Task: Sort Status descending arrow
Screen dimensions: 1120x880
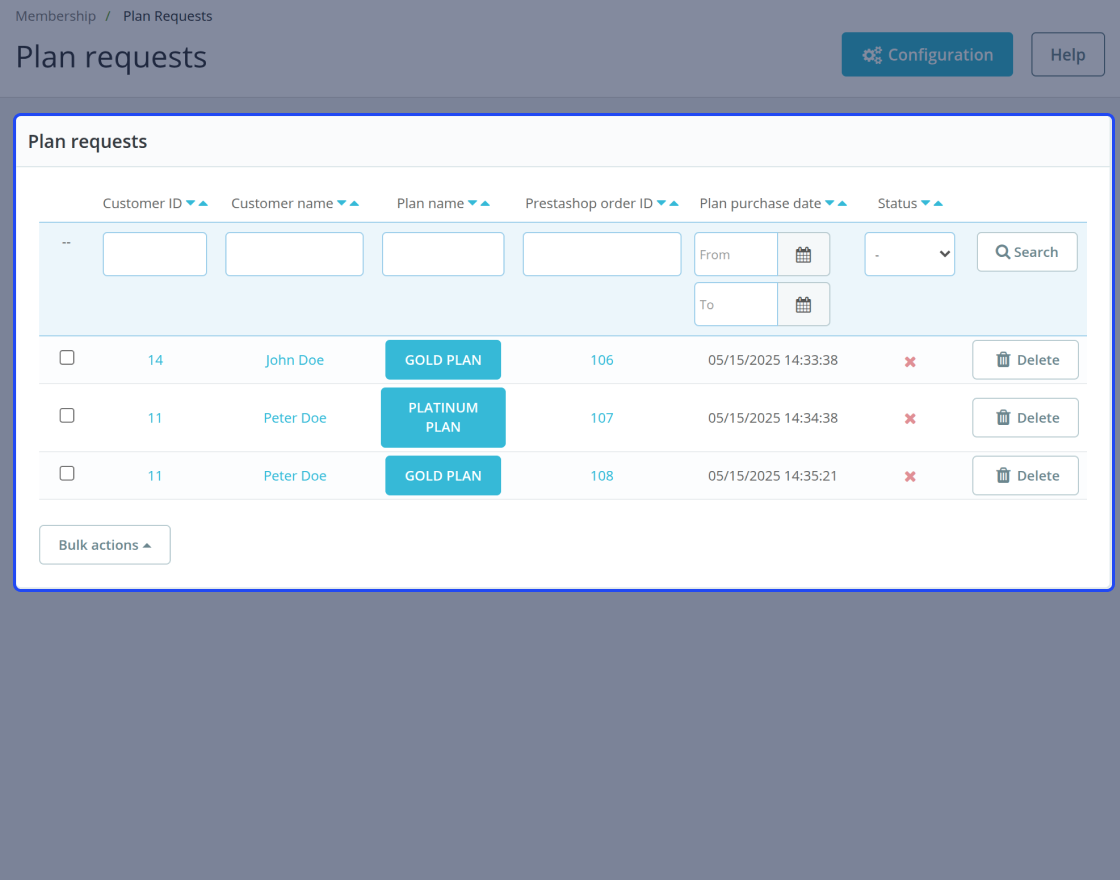Action: [926, 204]
